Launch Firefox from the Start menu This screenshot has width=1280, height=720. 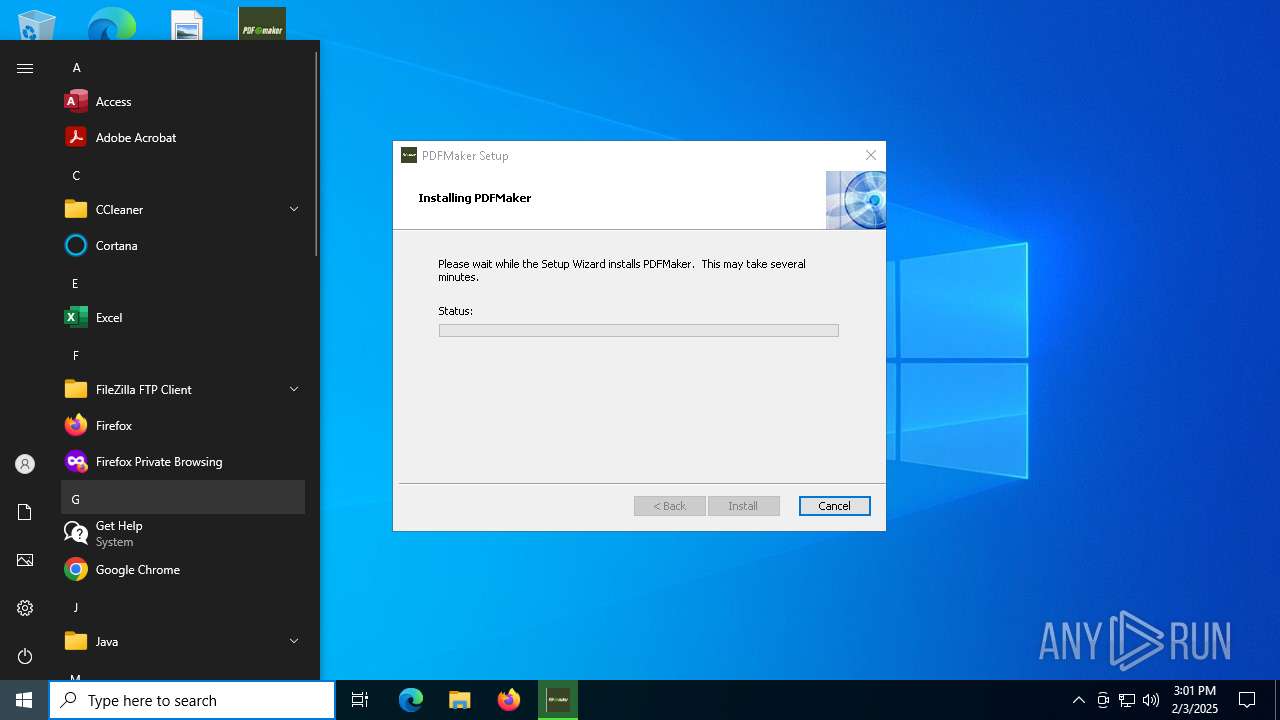coord(183,425)
